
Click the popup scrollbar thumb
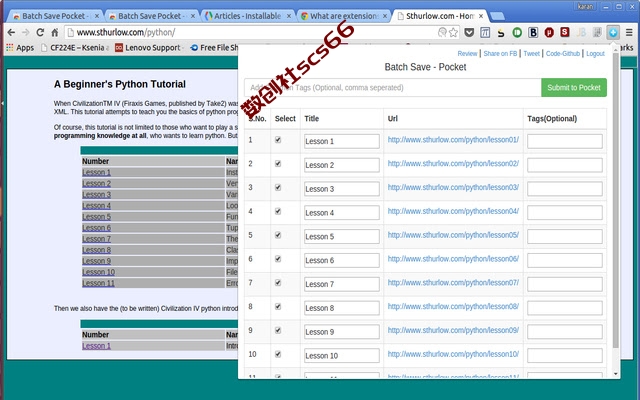[x=616, y=202]
